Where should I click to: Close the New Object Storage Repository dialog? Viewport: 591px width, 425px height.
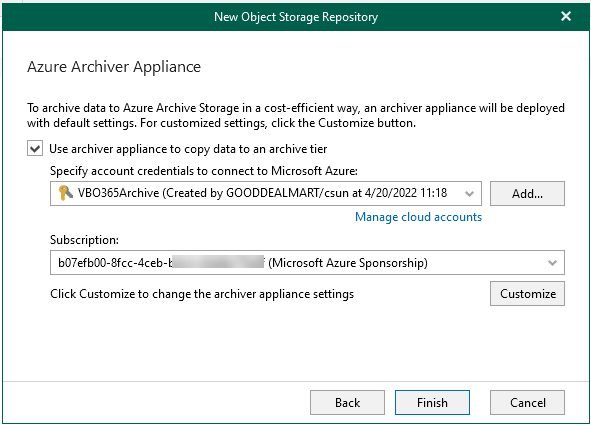tap(566, 17)
